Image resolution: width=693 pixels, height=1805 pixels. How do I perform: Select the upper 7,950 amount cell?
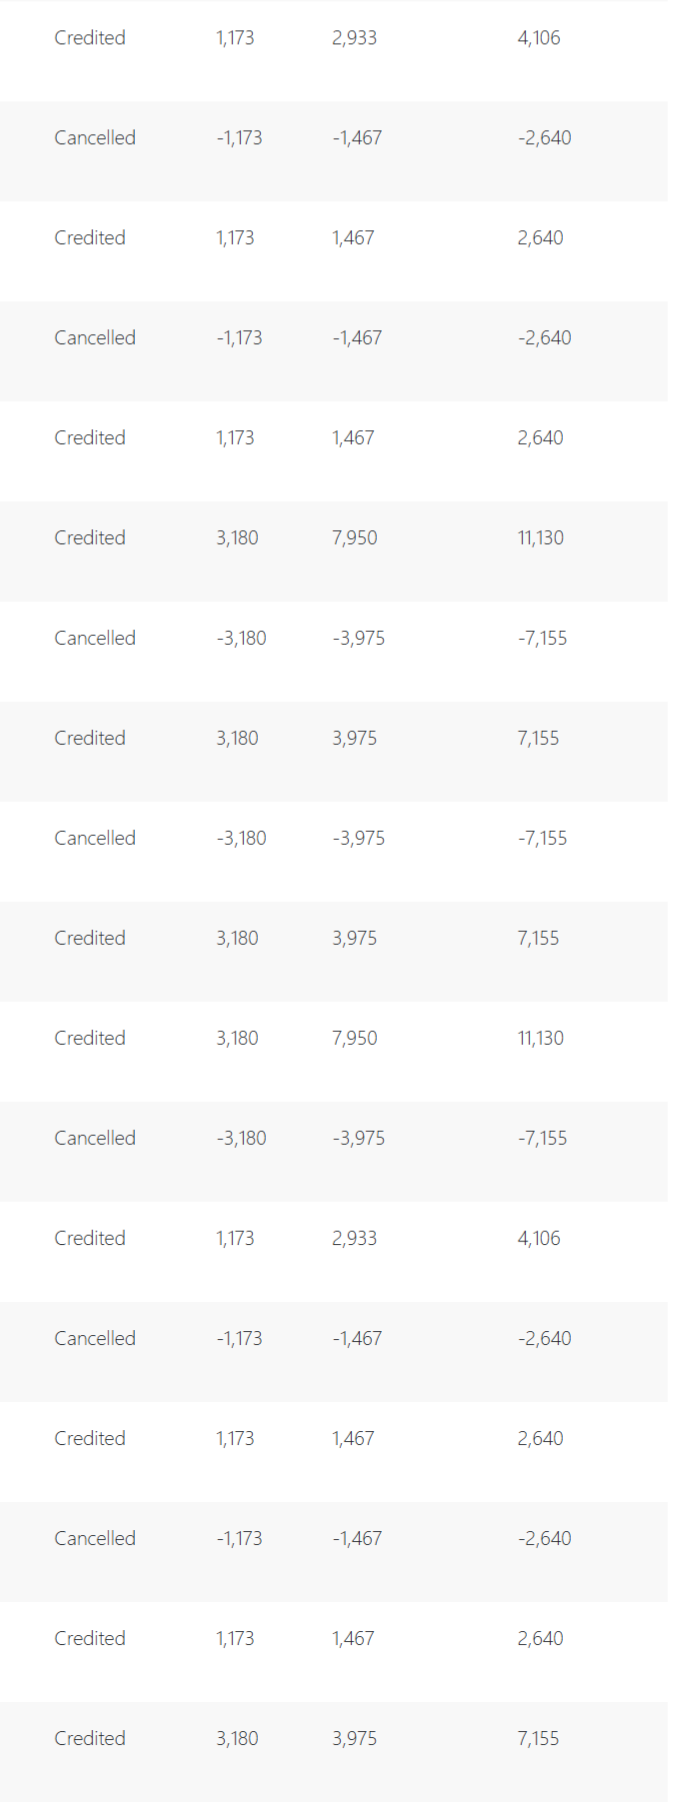[x=354, y=538]
